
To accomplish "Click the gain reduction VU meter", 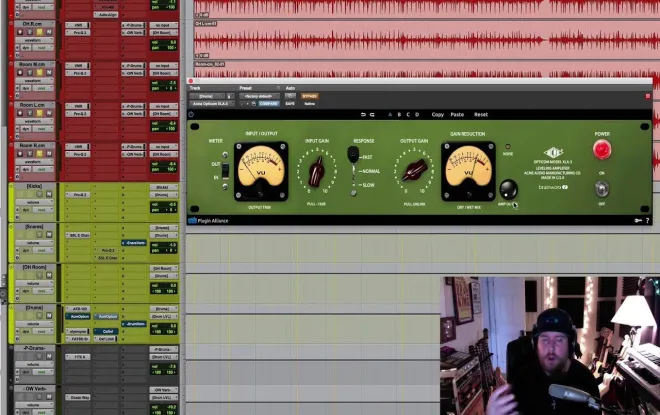I will [468, 171].
